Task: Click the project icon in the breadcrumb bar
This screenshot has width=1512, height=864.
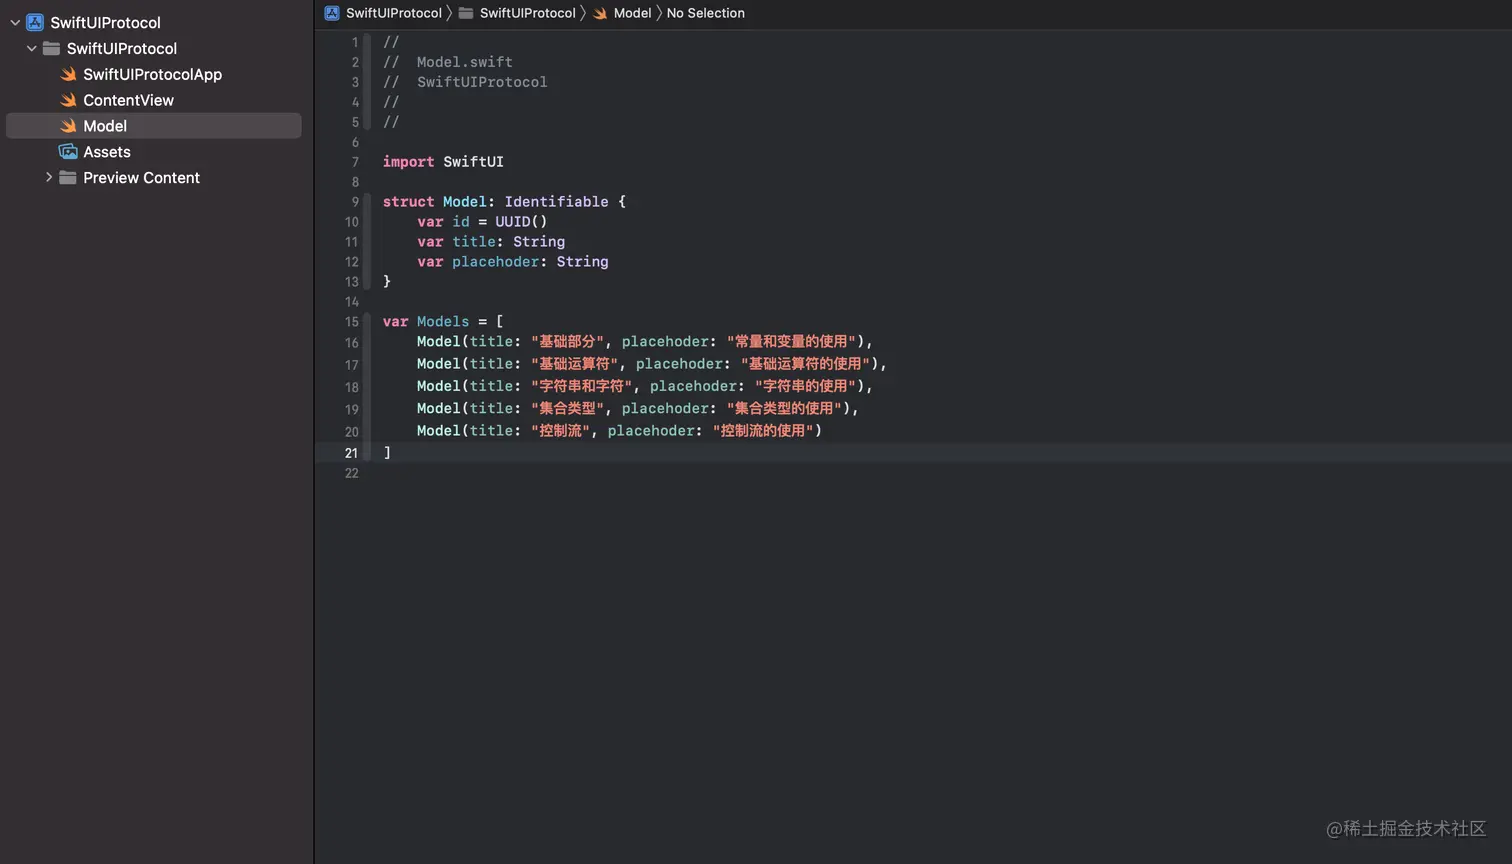Action: [x=332, y=13]
